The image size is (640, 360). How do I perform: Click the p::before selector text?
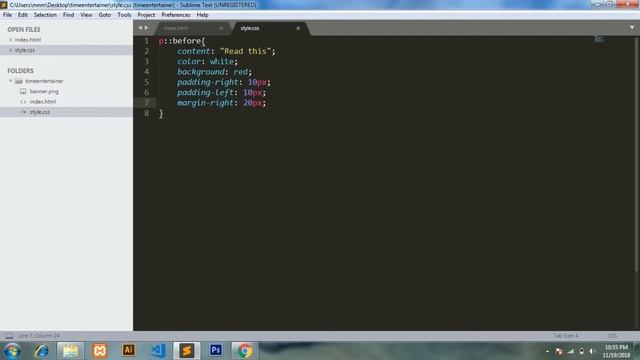(180, 41)
